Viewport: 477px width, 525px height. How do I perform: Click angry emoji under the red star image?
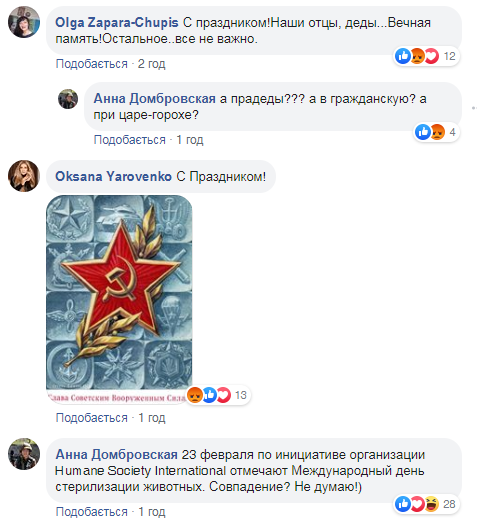(195, 395)
